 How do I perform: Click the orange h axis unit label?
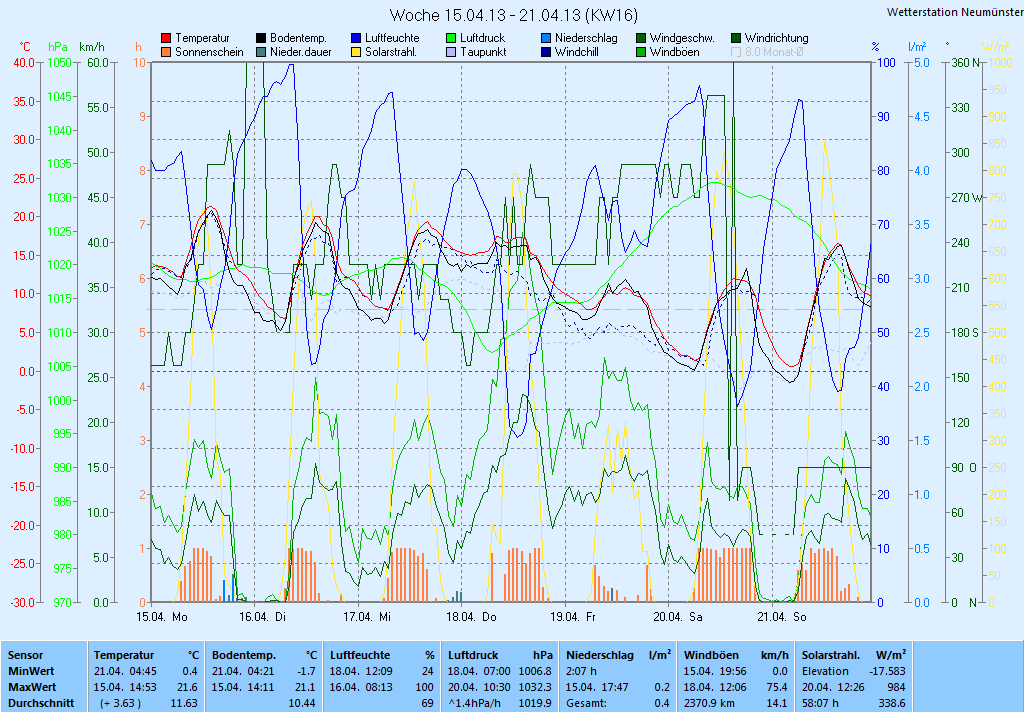138,47
